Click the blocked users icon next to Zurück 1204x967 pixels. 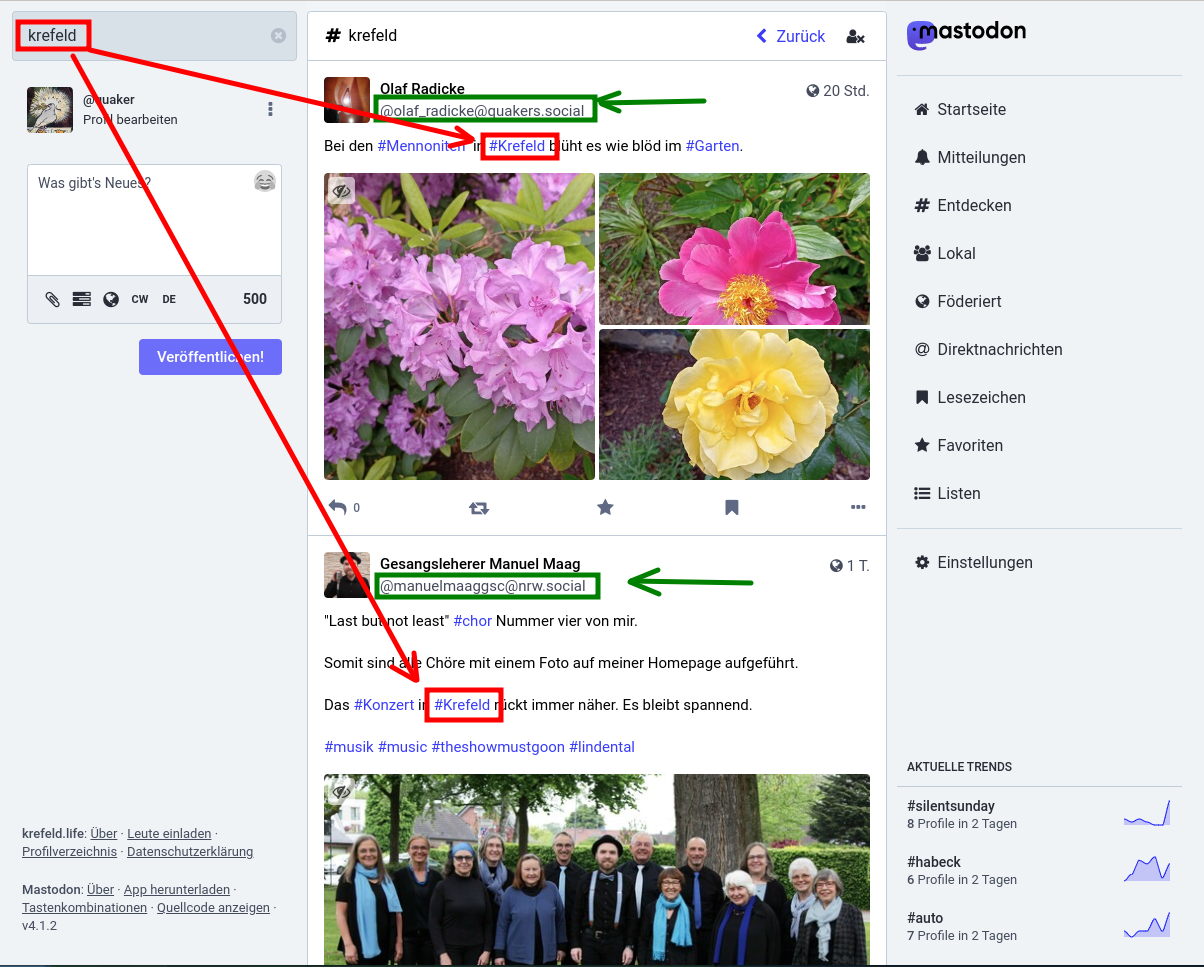(x=856, y=36)
